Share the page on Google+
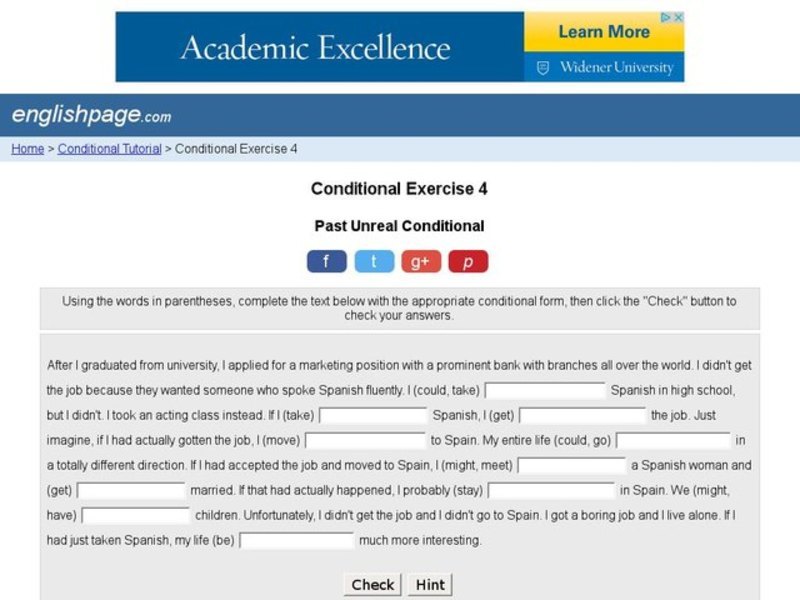 tap(420, 260)
